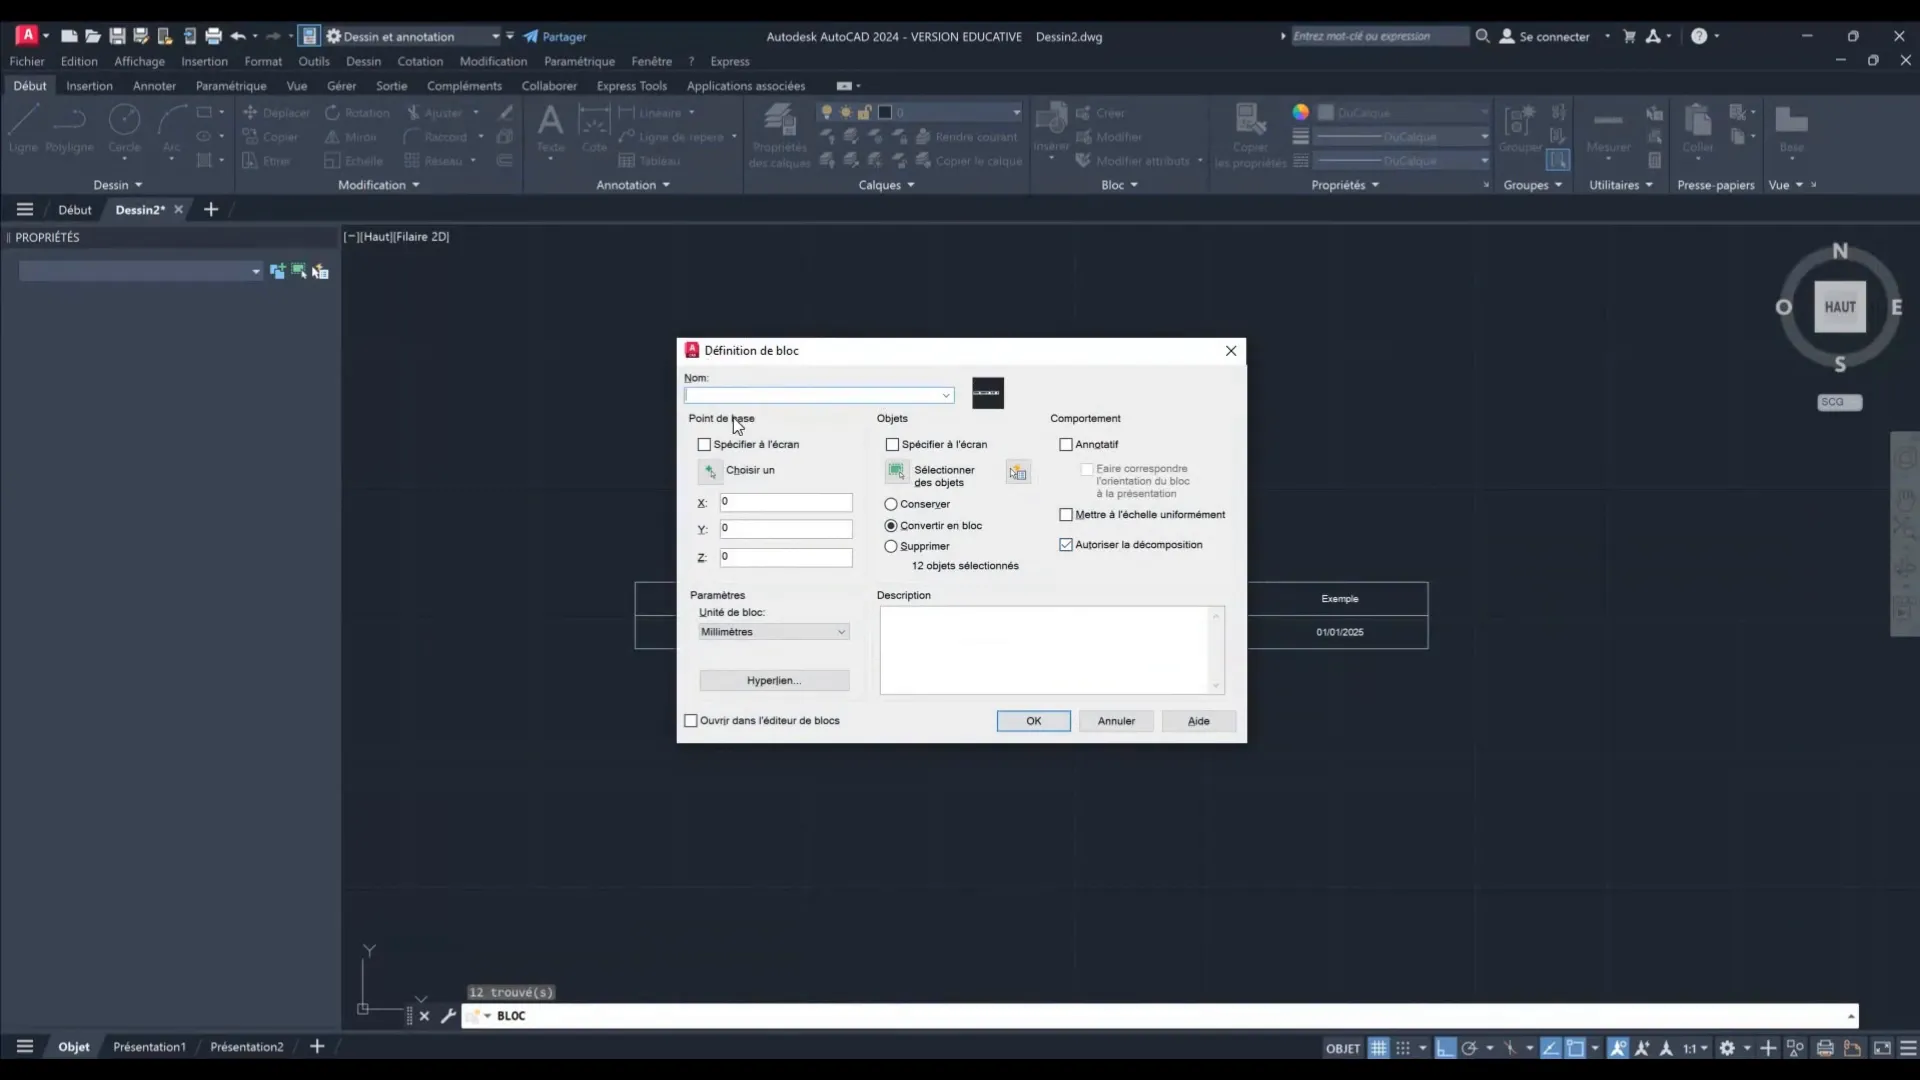Expand the Dessin ribbon panel
The height and width of the screenshot is (1080, 1920).
tap(118, 185)
